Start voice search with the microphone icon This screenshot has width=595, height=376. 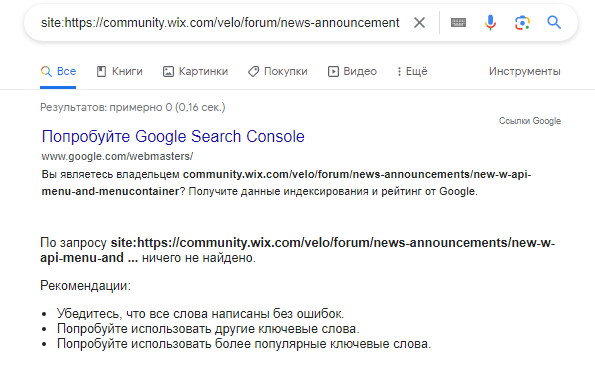click(x=490, y=23)
